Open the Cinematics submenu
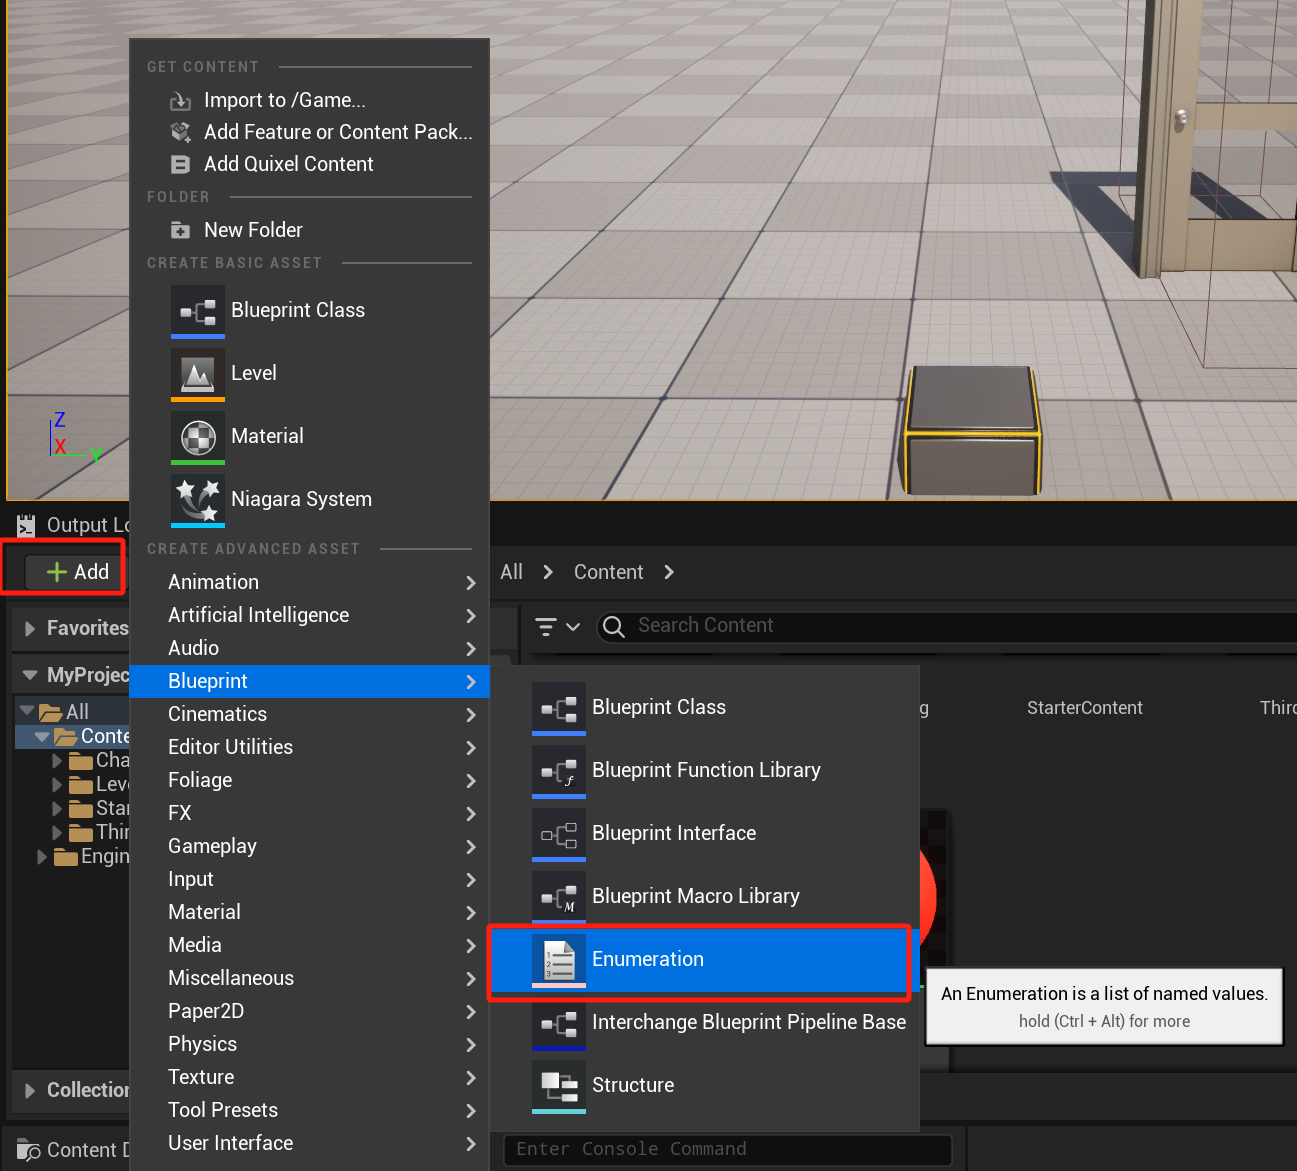This screenshot has height=1171, width=1297. [x=310, y=714]
